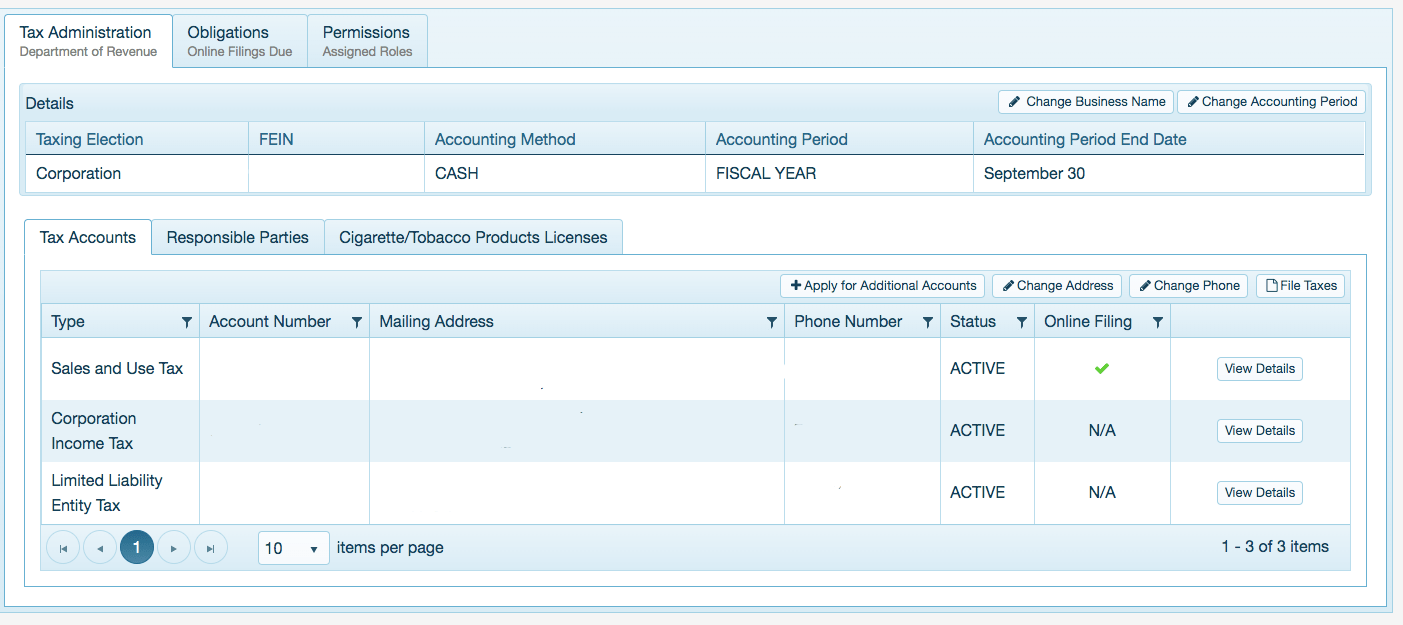Image resolution: width=1403 pixels, height=625 pixels.
Task: Go to the previous page arrow
Action: click(100, 548)
